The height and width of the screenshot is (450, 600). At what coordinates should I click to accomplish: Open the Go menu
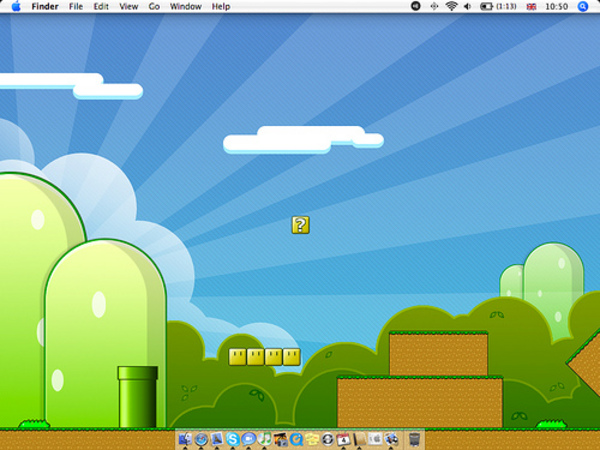click(154, 7)
